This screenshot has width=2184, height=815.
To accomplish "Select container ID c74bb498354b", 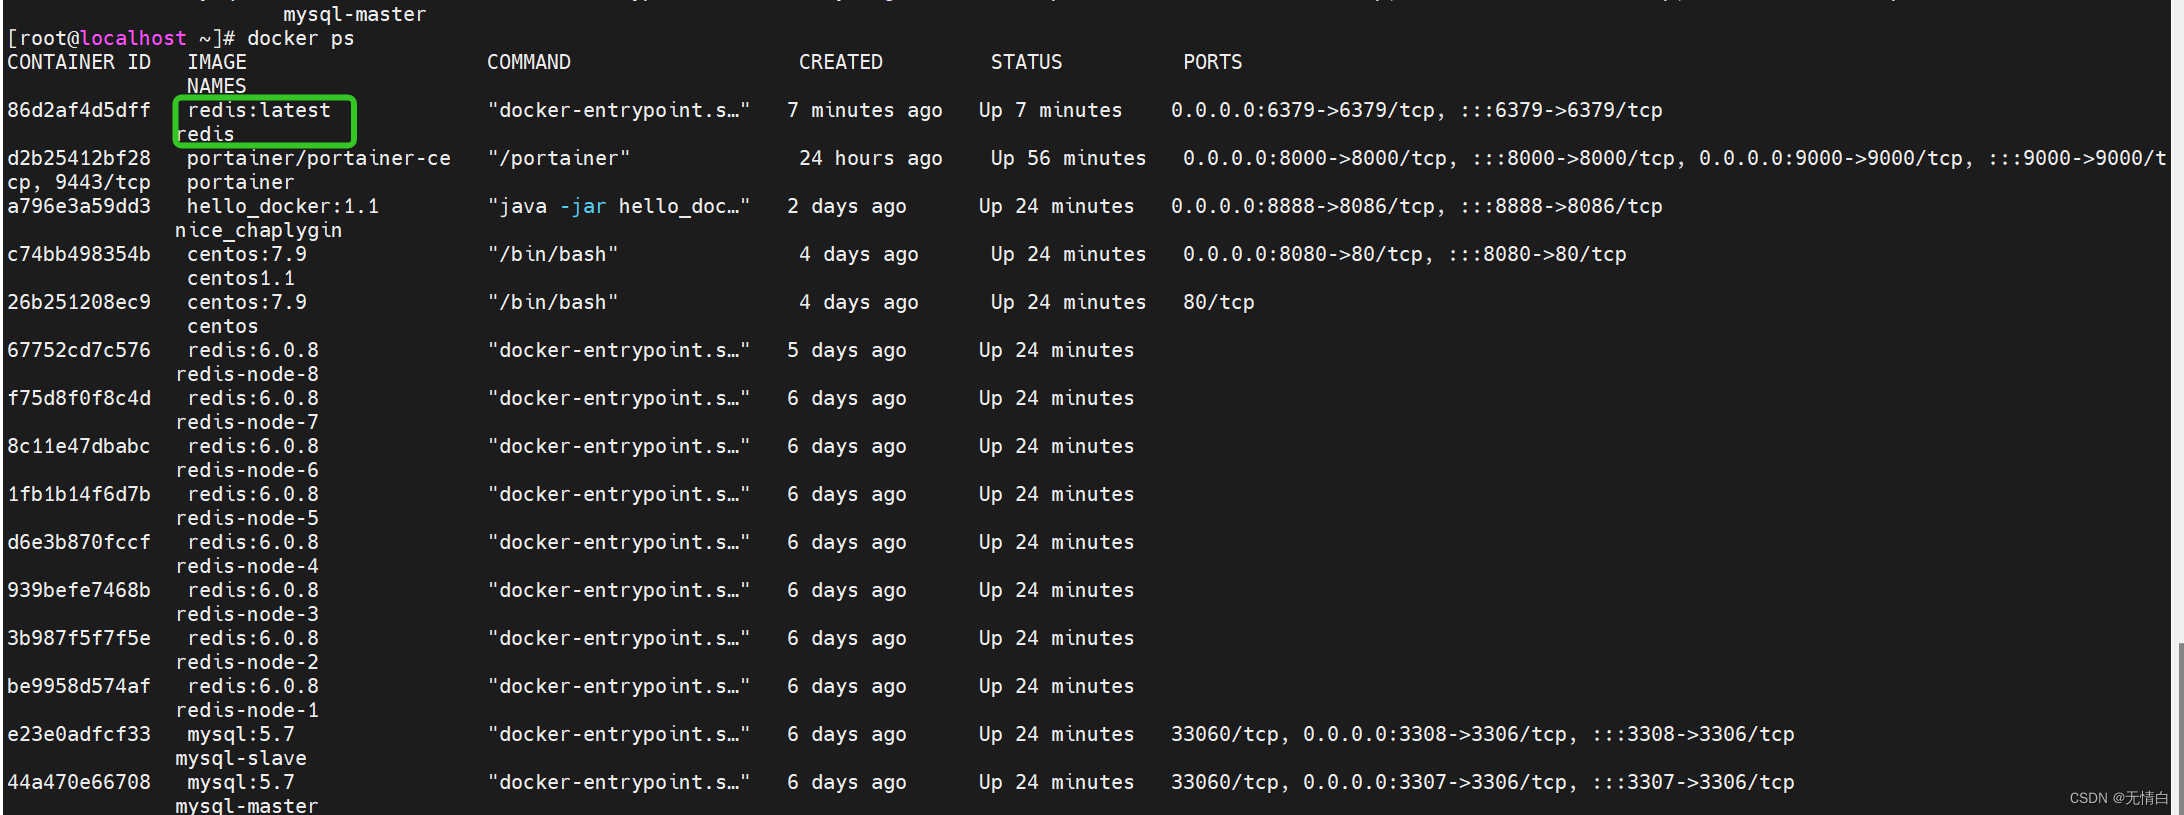I will coord(79,254).
